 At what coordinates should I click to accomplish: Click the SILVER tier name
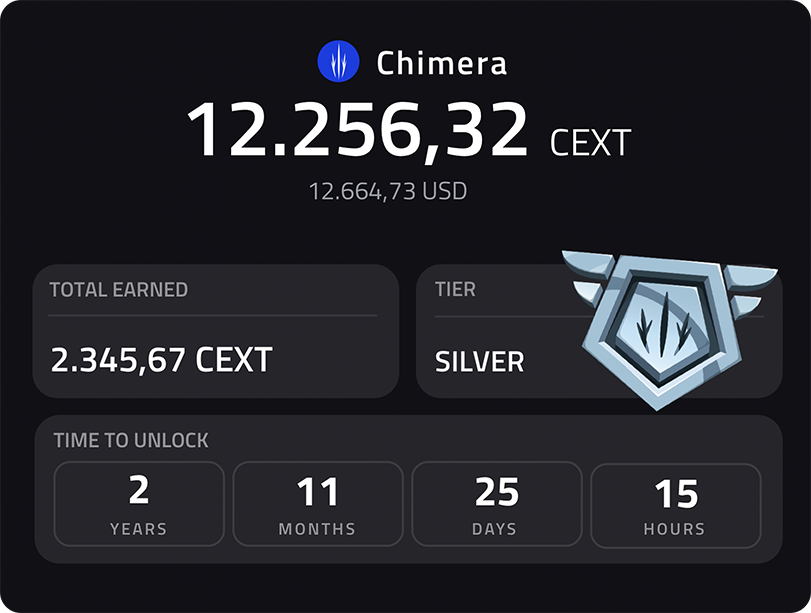point(479,361)
